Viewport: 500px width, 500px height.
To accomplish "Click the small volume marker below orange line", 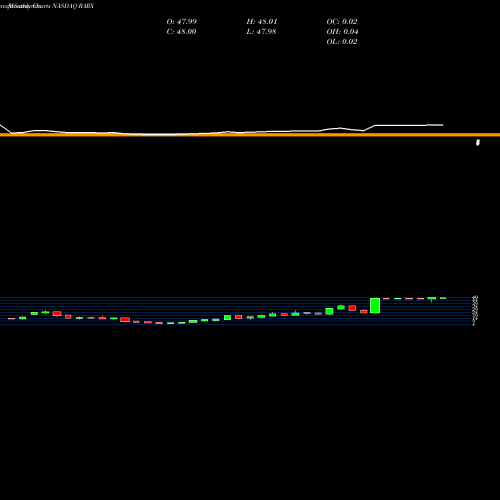I will tap(478, 143).
